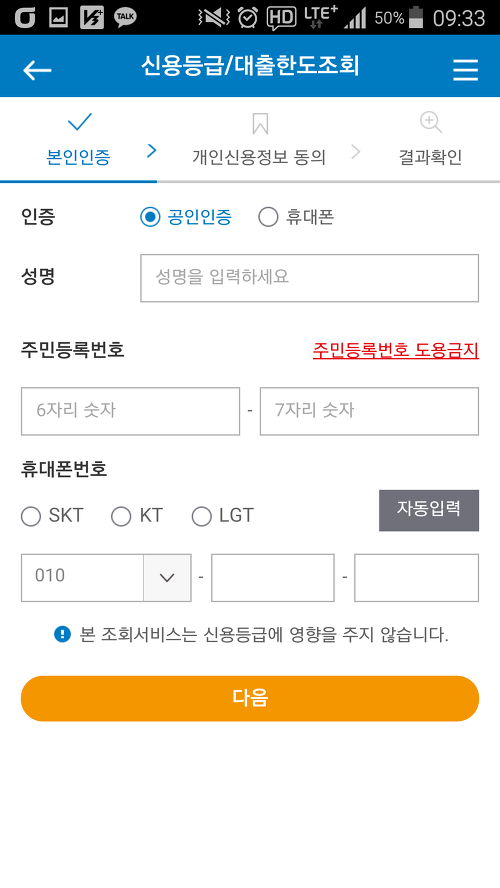Viewport: 500px width, 888px height.
Task: Open the hamburger menu
Action: coord(465,70)
